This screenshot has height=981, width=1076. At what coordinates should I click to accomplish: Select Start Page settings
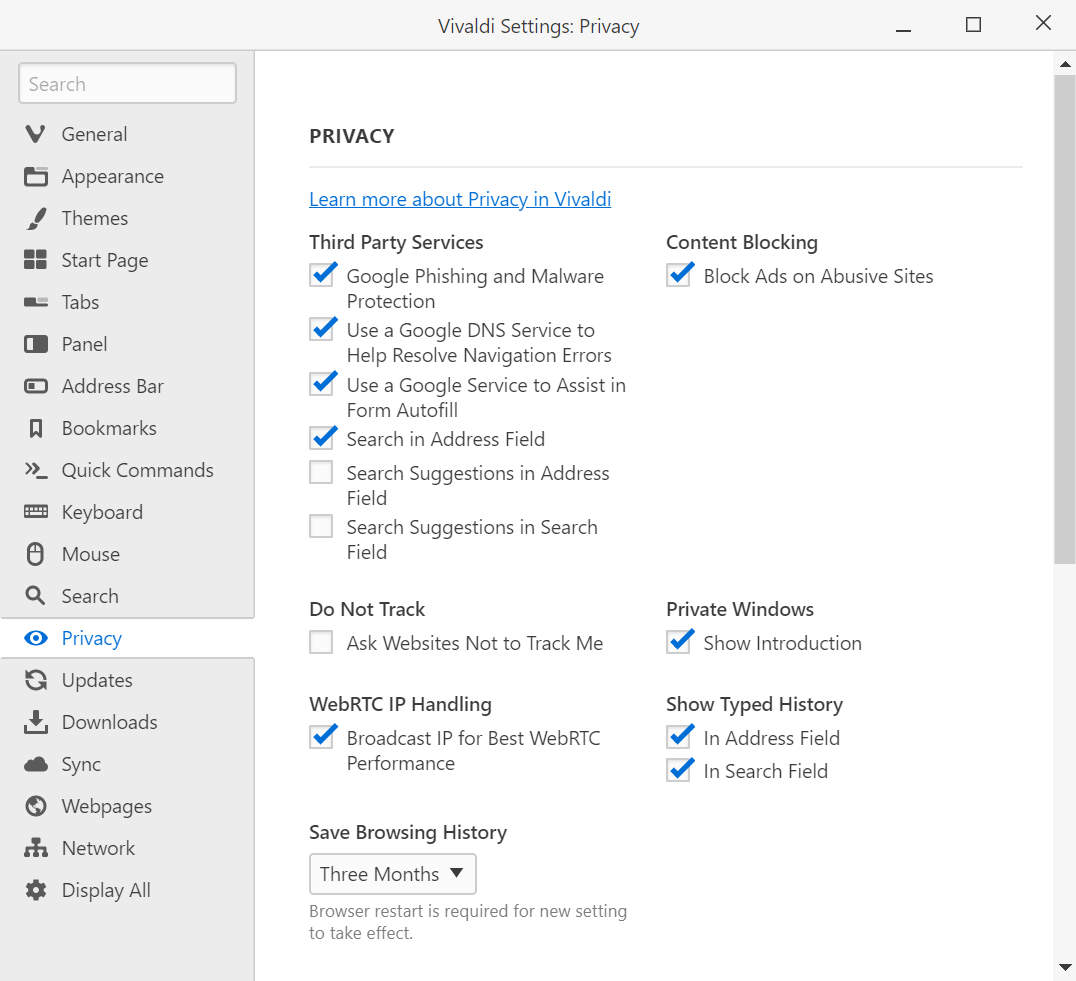[x=128, y=260]
